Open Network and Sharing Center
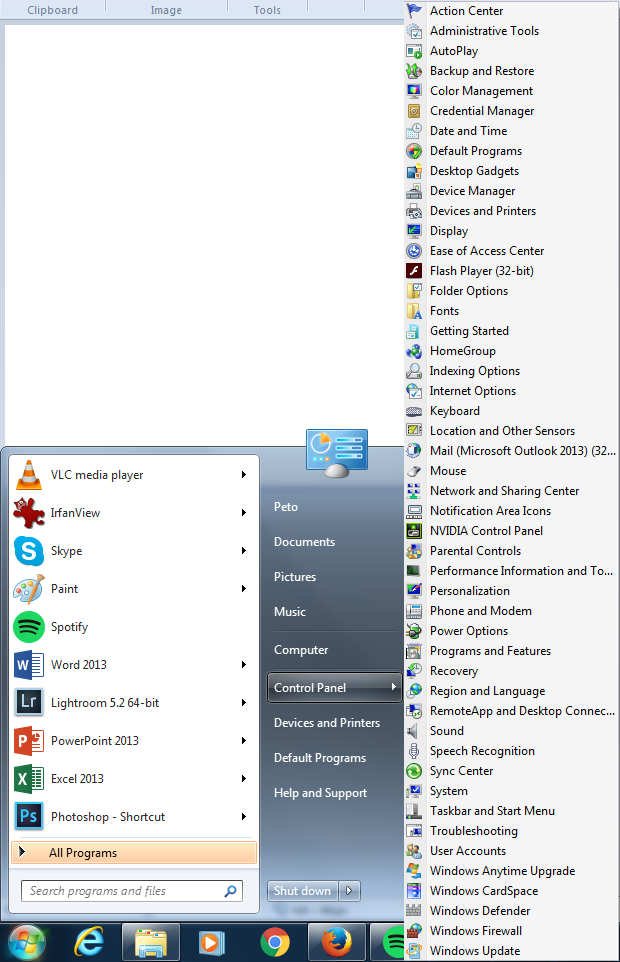 (511, 491)
